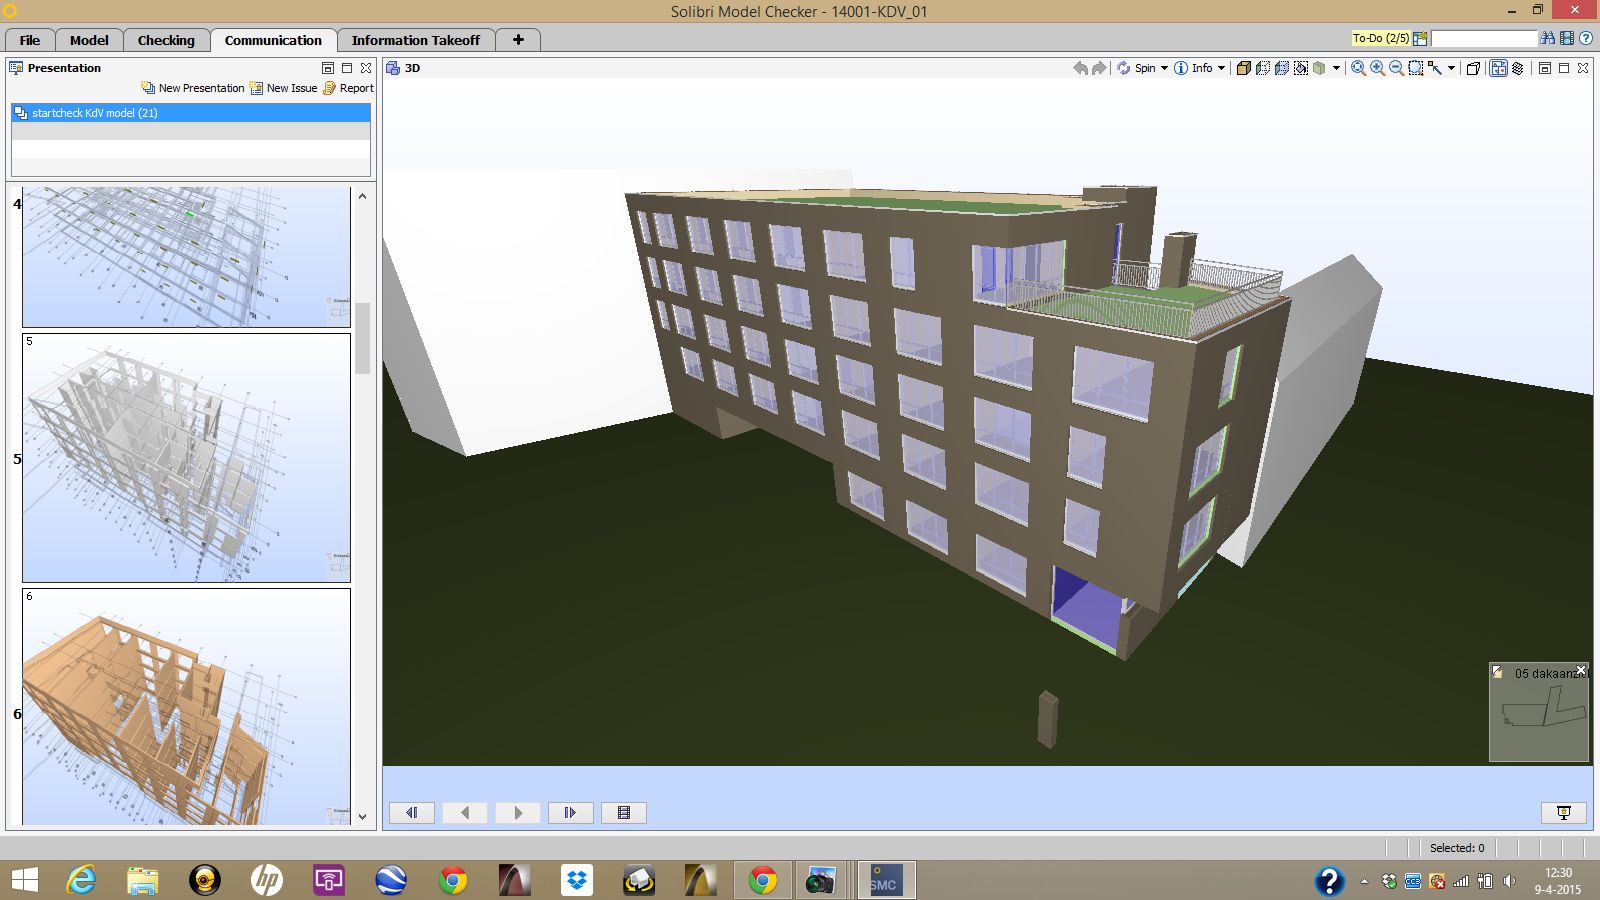
Task: Activate the Spin navigation tool
Action: click(1136, 68)
